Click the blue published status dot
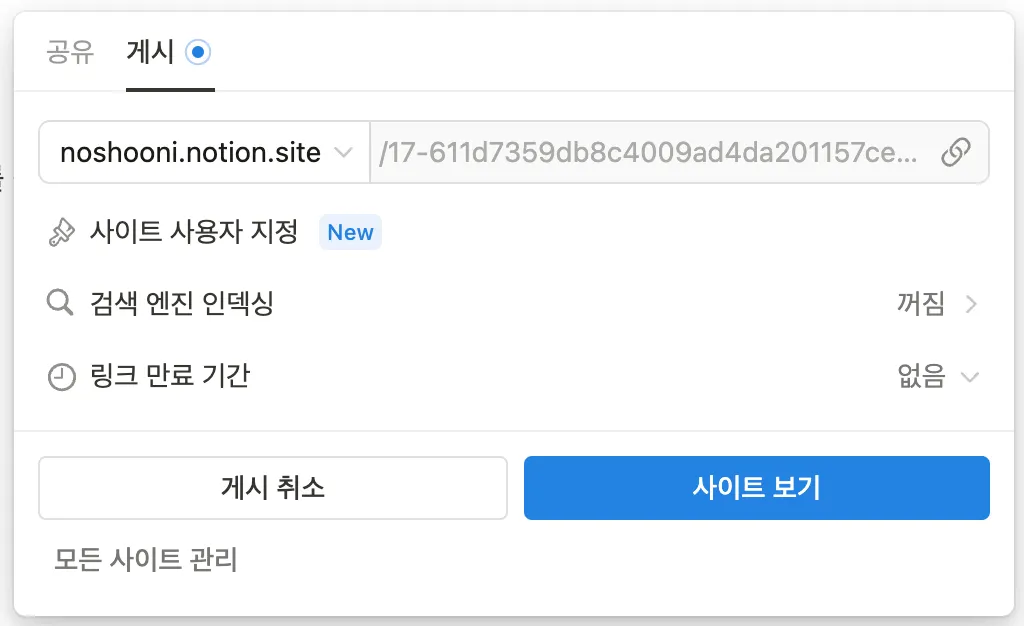The height and width of the screenshot is (626, 1024). point(198,52)
